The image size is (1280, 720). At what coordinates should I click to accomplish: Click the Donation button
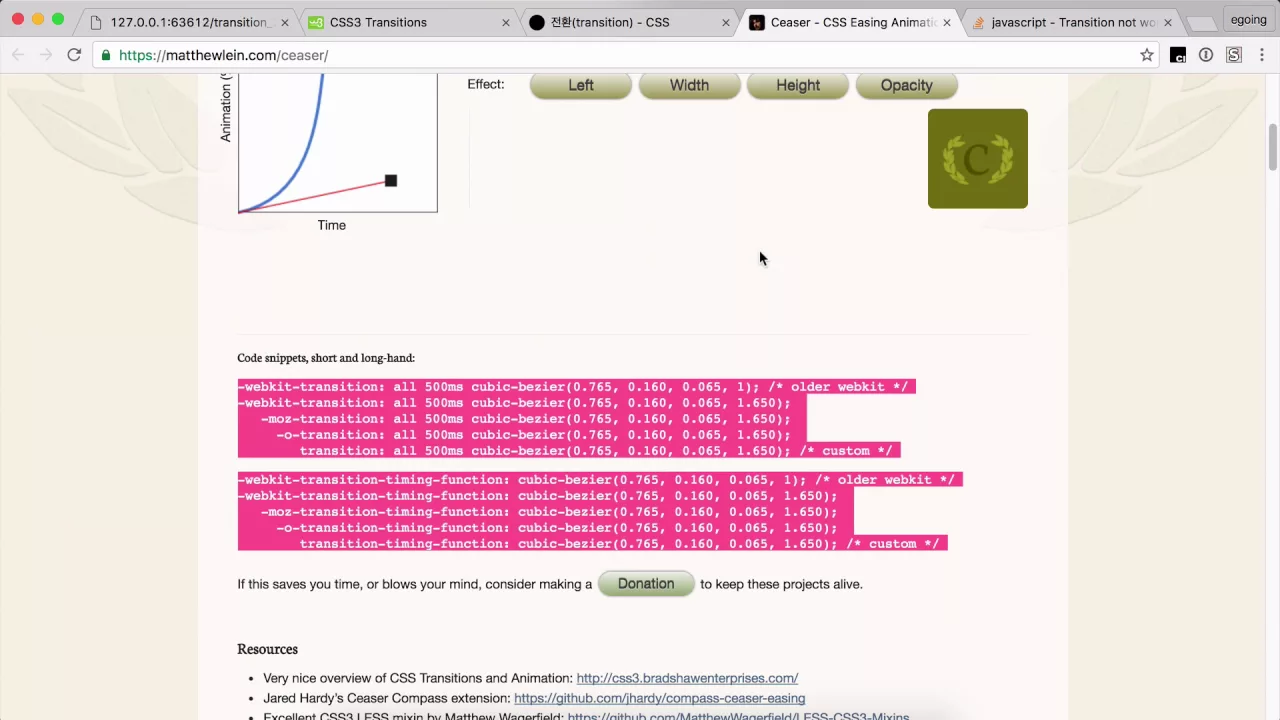(x=646, y=584)
